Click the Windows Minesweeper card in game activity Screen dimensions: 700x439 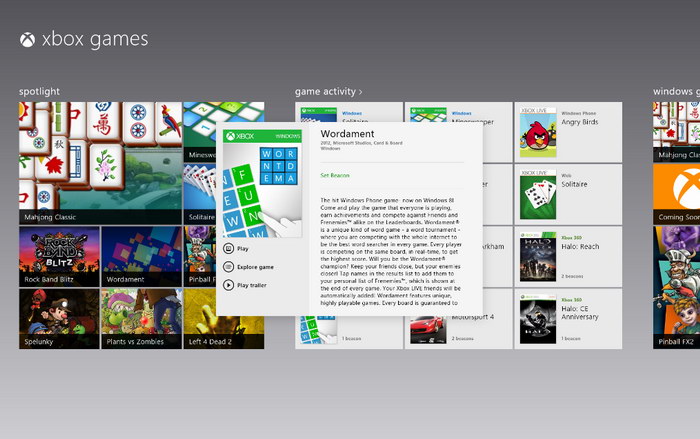tap(458, 112)
